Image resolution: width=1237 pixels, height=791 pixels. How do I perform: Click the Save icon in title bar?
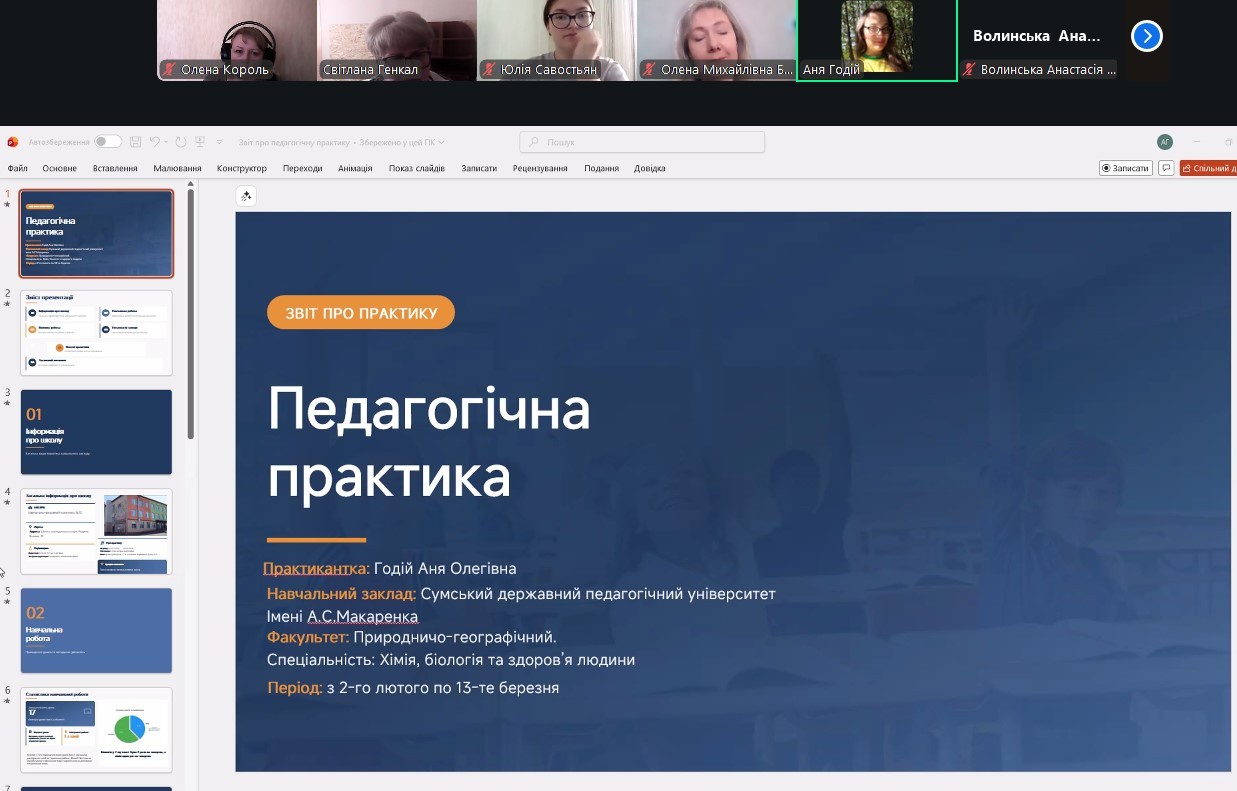136,142
